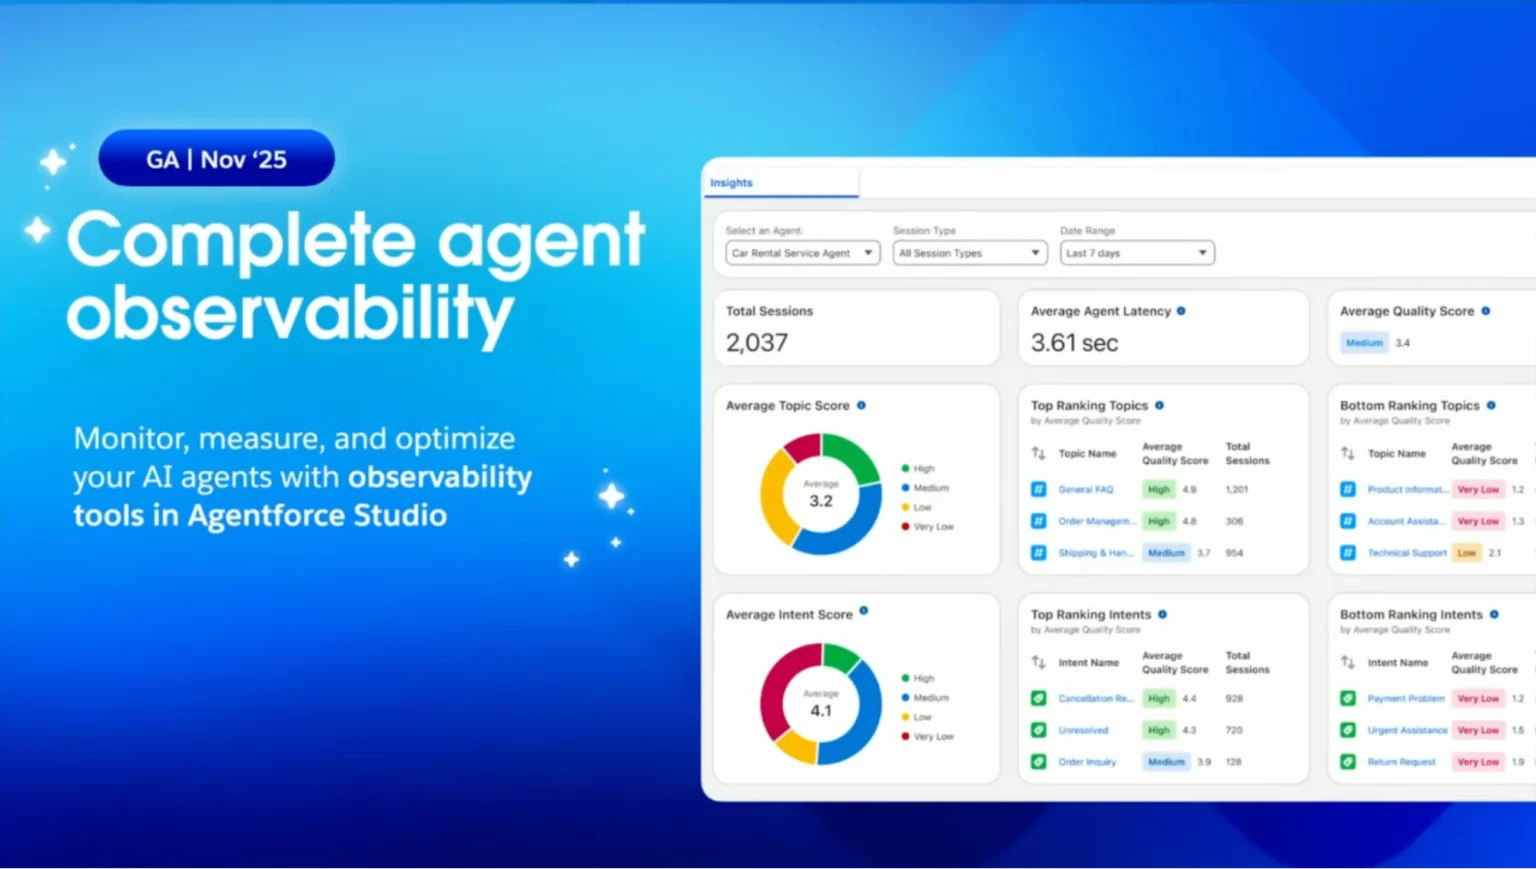
Task: Toggle Medium legend item in Topic Score chart
Action: [925, 488]
